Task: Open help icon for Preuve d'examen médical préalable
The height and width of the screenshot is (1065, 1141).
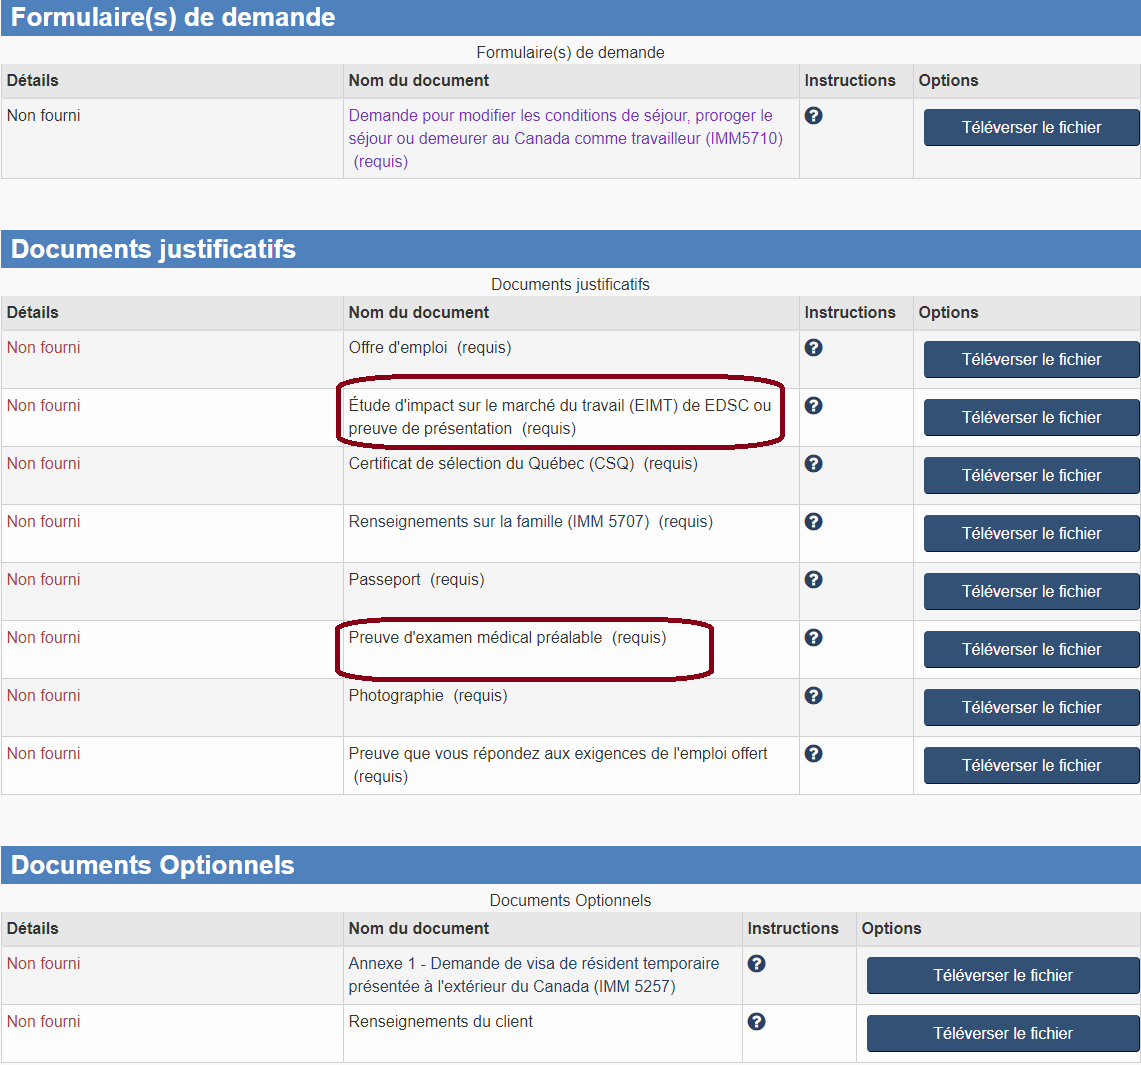Action: (x=814, y=638)
